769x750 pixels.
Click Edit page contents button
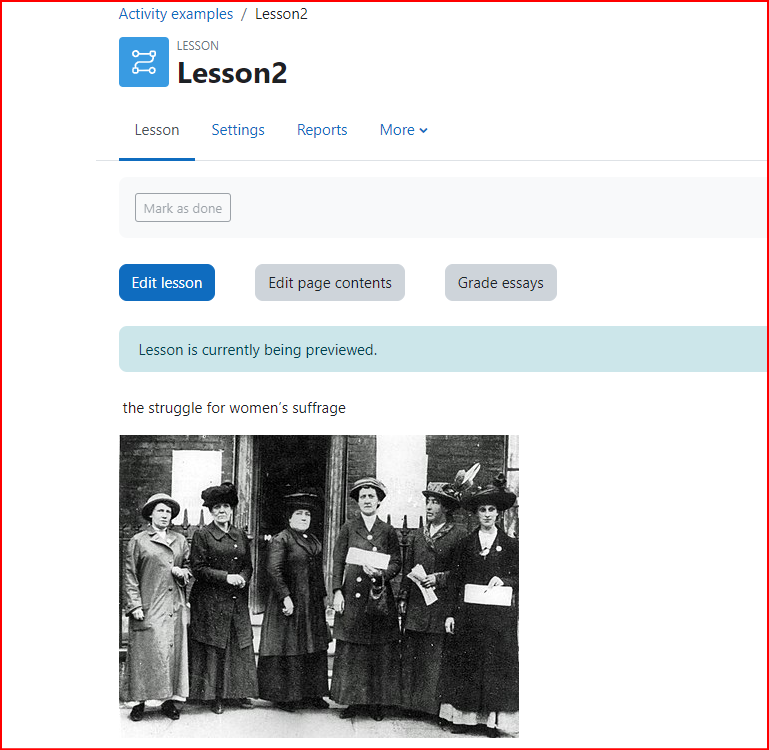coord(330,283)
